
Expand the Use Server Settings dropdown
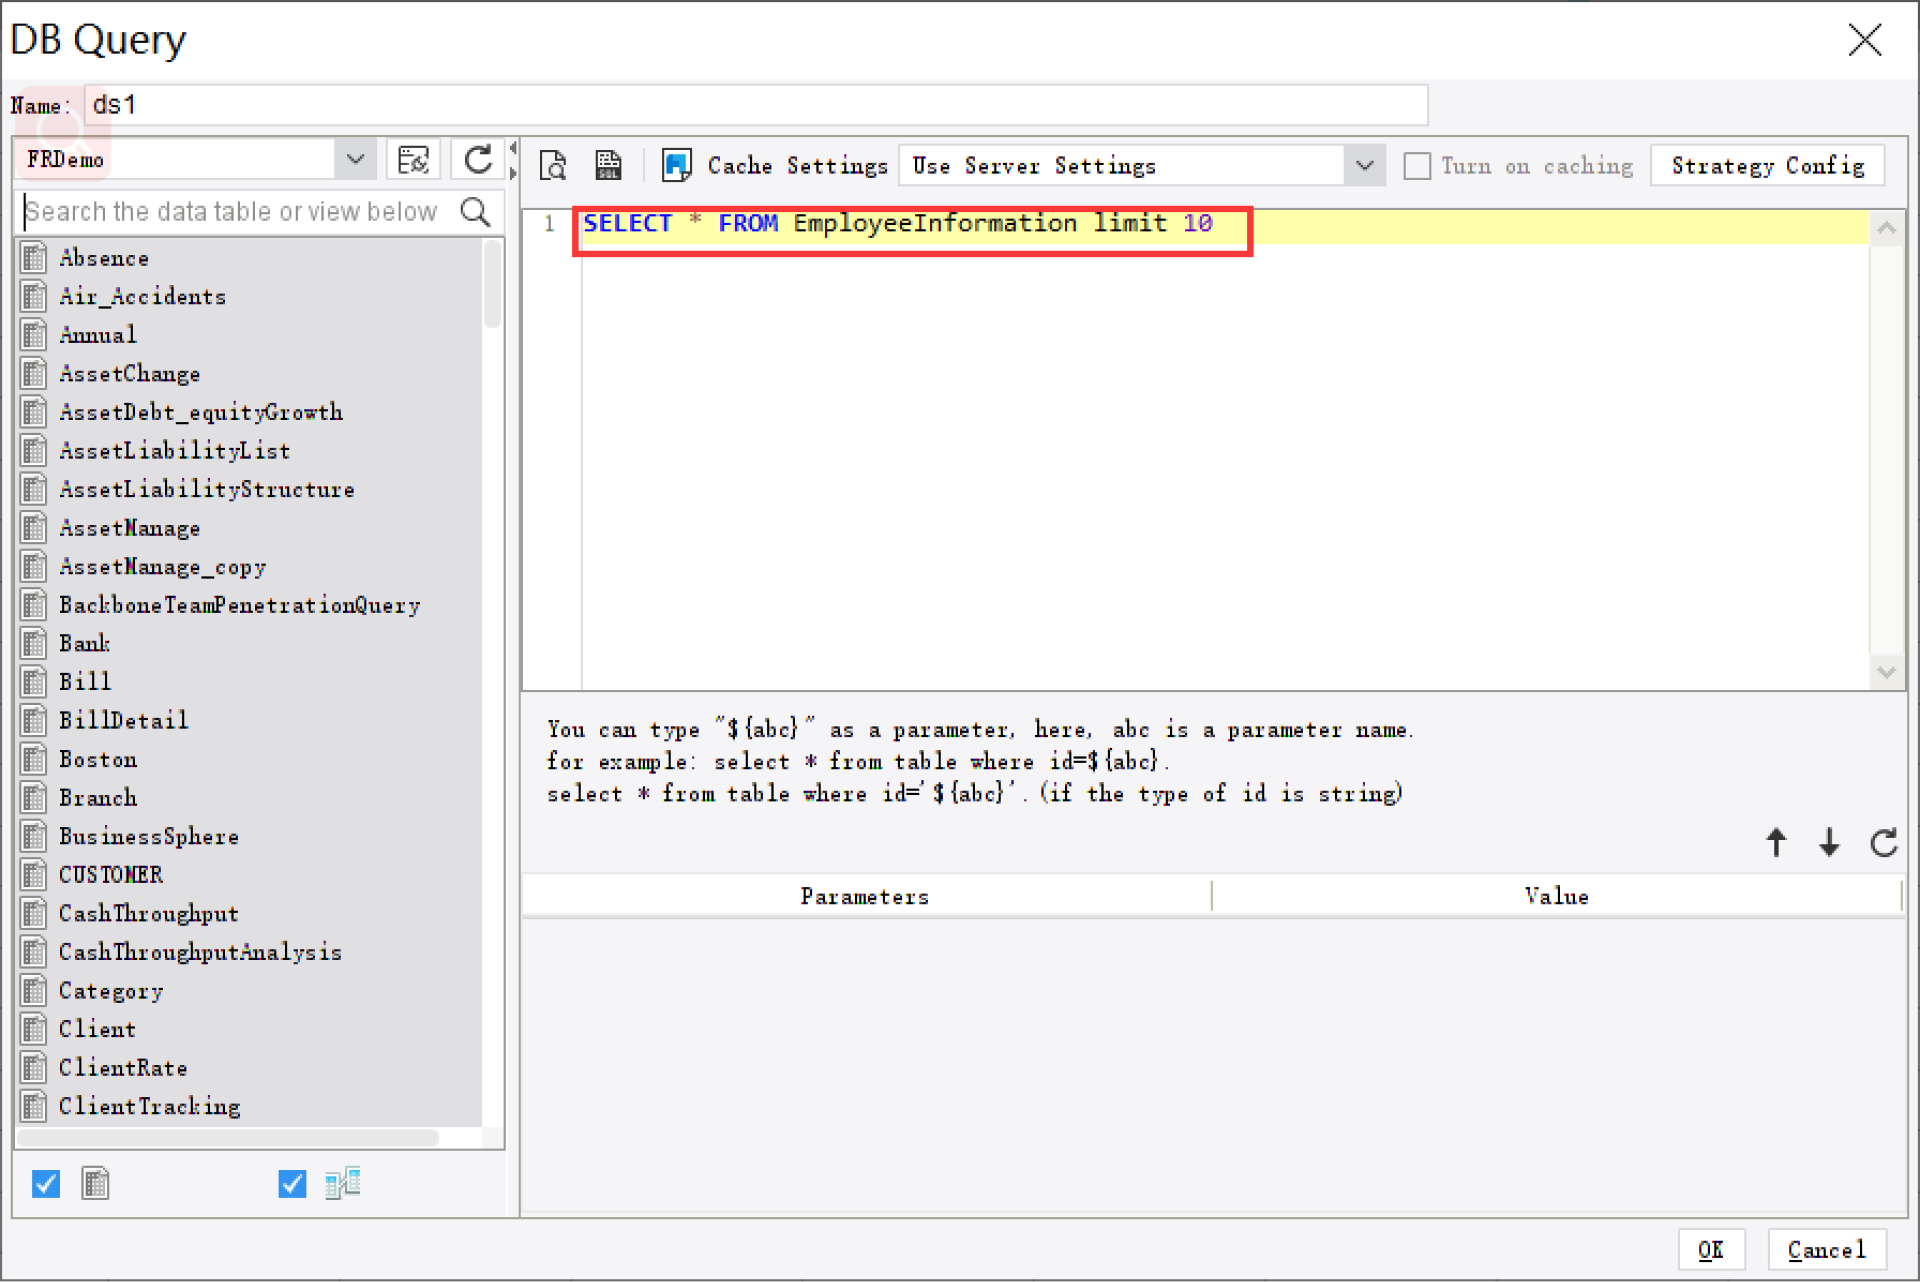pyautogui.click(x=1364, y=166)
